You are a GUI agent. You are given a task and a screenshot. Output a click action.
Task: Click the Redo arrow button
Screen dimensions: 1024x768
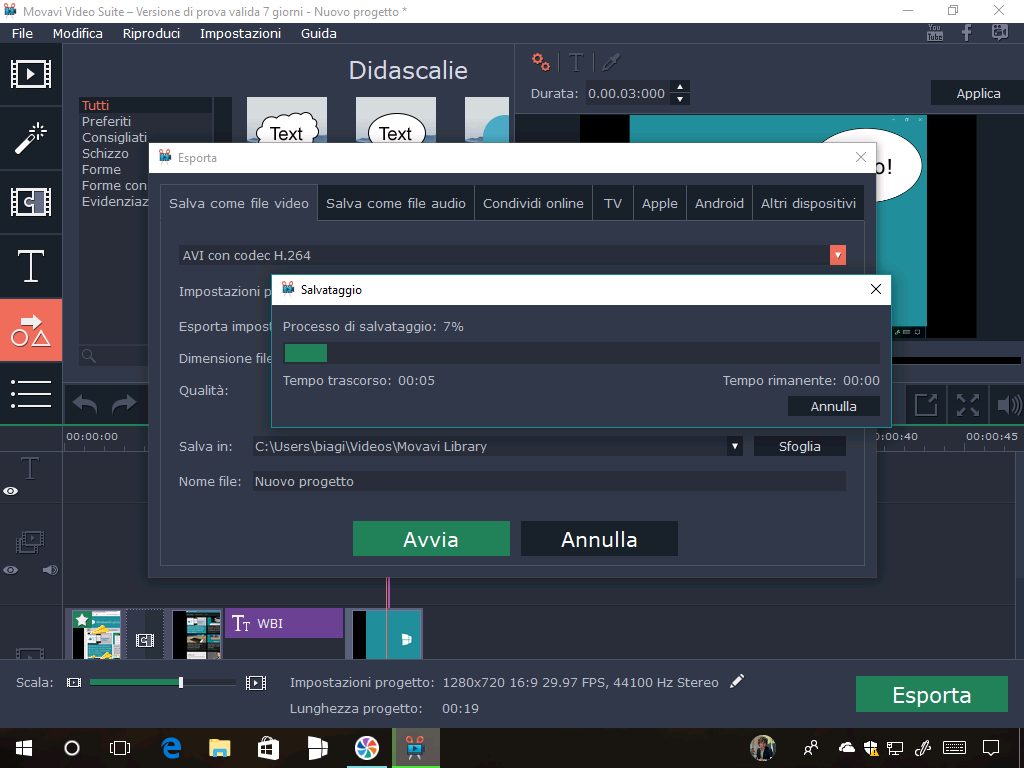tap(124, 404)
